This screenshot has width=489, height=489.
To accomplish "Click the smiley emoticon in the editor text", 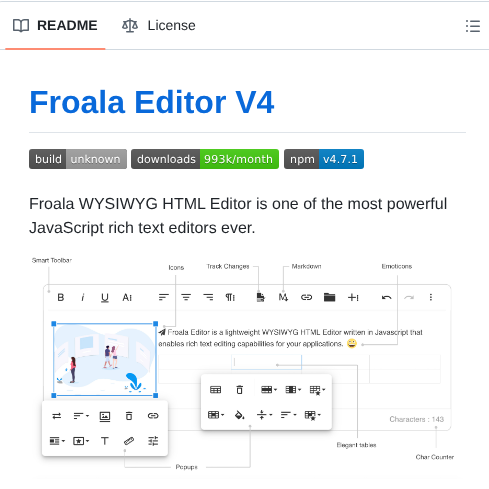I will (352, 343).
